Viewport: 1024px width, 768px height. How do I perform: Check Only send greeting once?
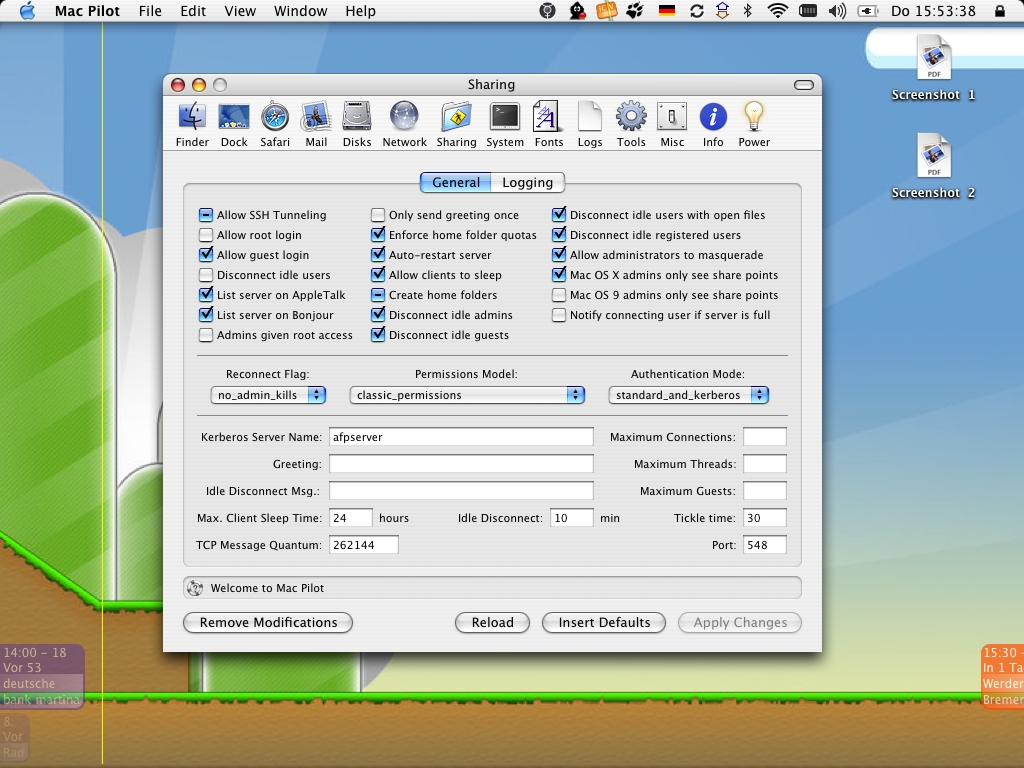[377, 215]
